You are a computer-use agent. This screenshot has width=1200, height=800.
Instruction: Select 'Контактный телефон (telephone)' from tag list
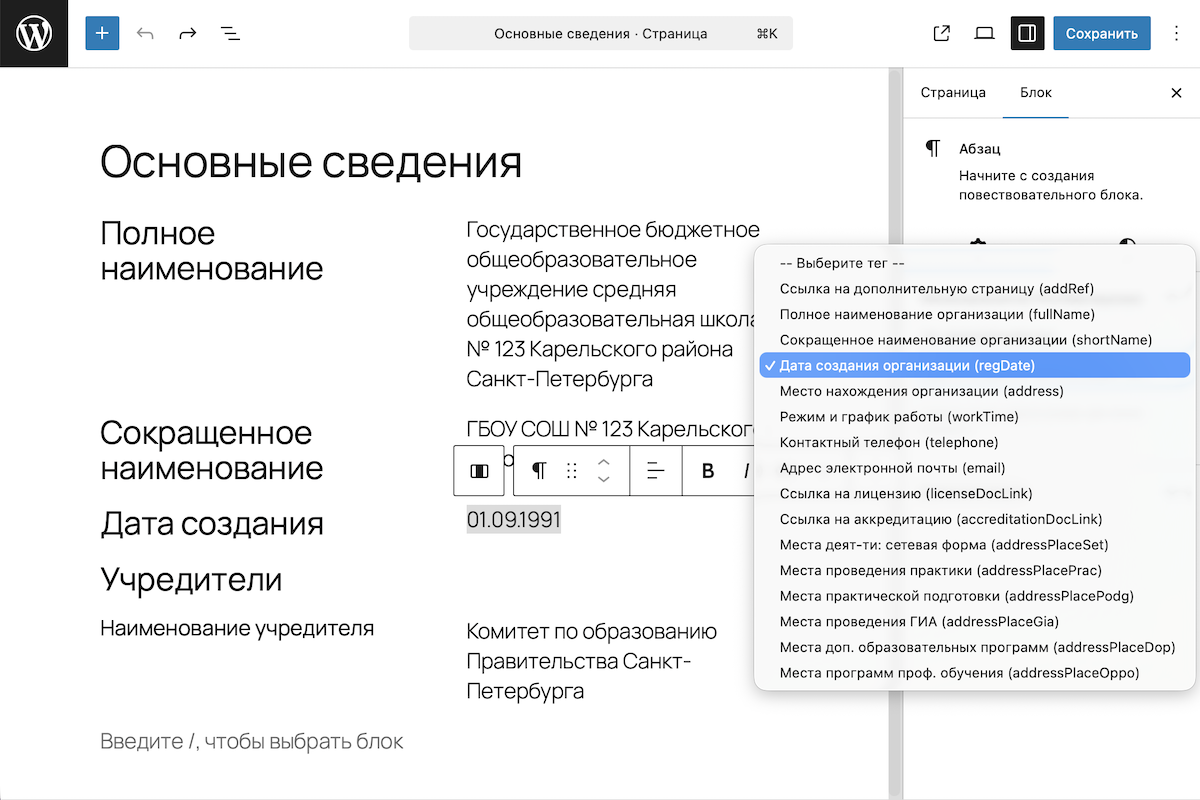tap(888, 442)
